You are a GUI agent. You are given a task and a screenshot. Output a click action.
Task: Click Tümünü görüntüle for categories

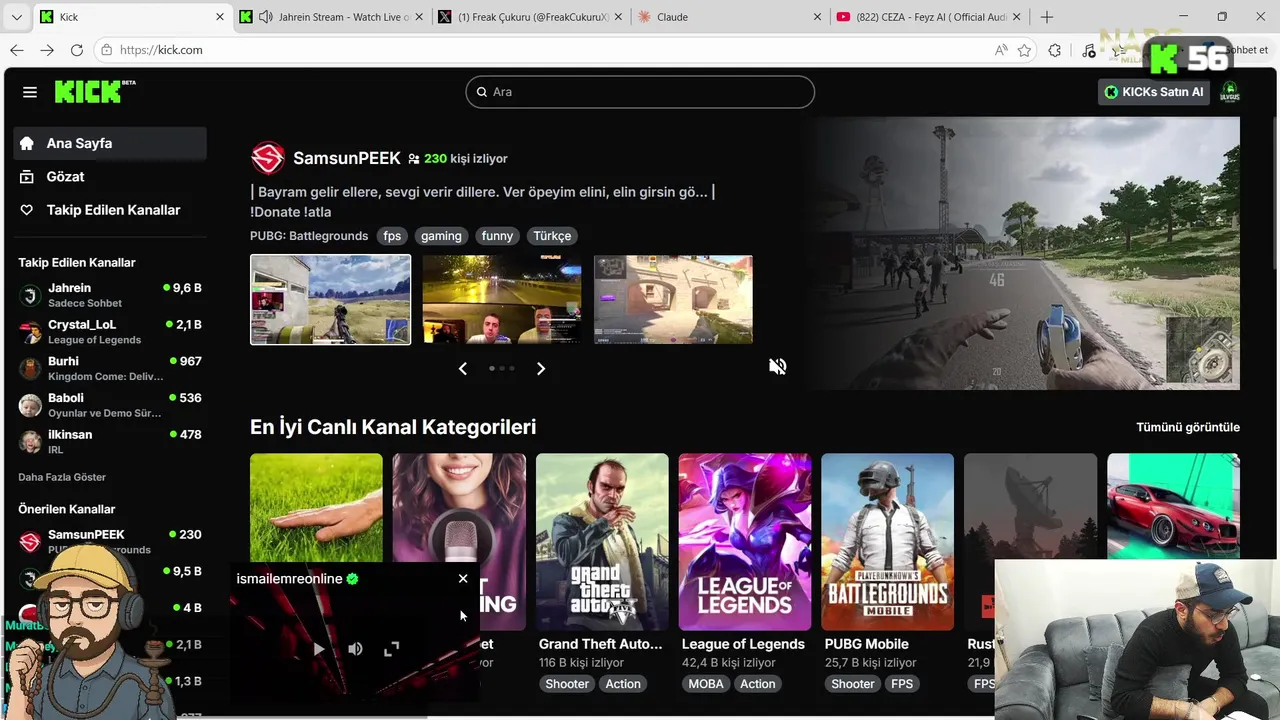tap(1188, 427)
